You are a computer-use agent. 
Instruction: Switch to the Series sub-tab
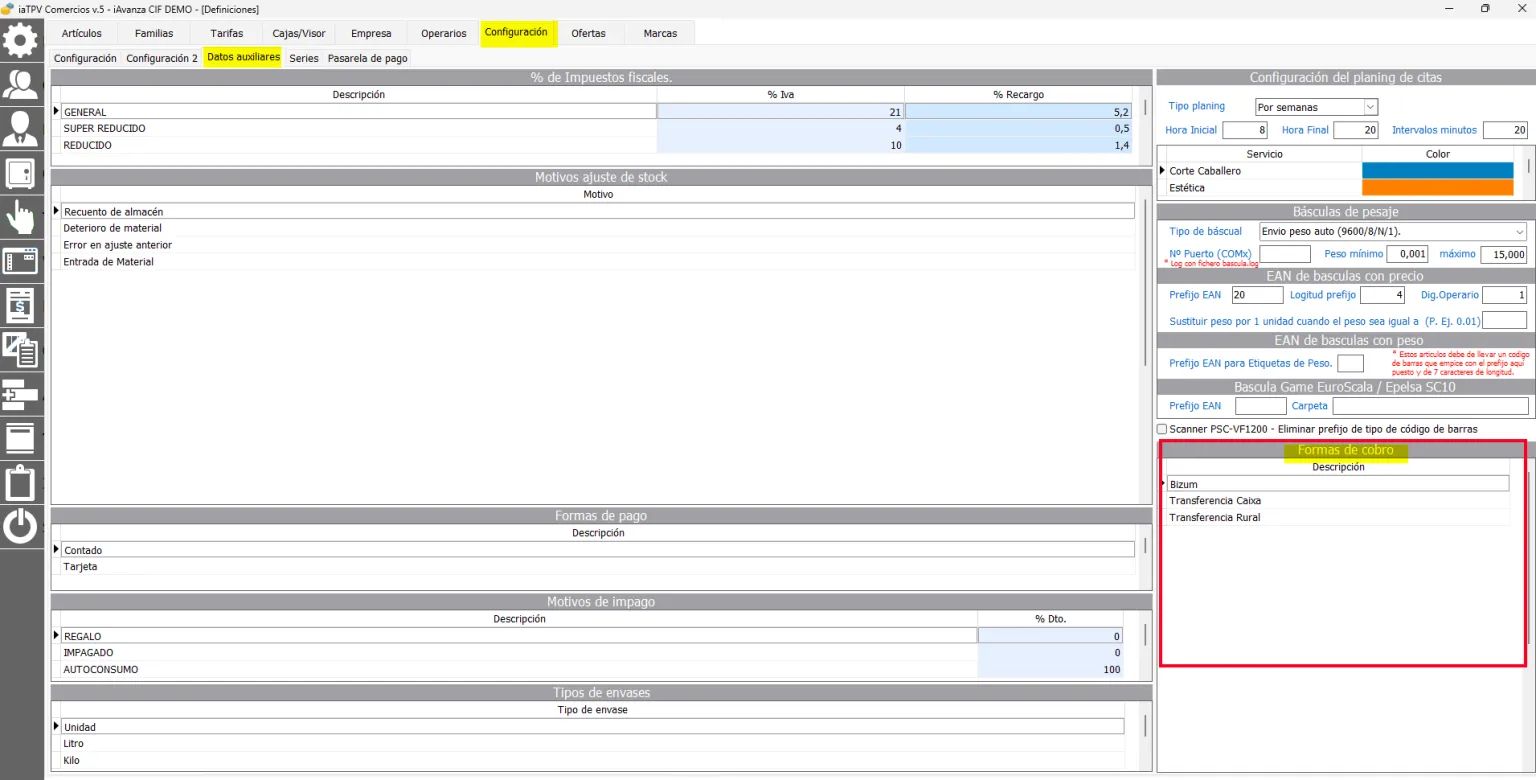tap(304, 58)
